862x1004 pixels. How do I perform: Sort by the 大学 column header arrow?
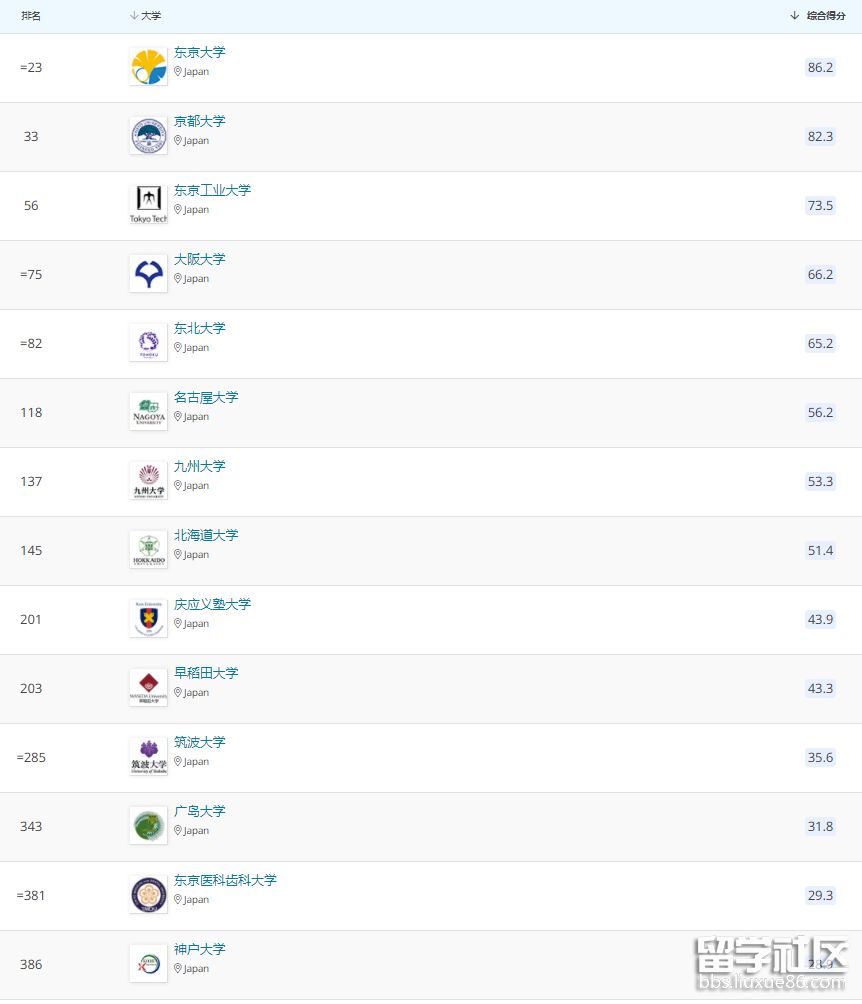pos(134,16)
